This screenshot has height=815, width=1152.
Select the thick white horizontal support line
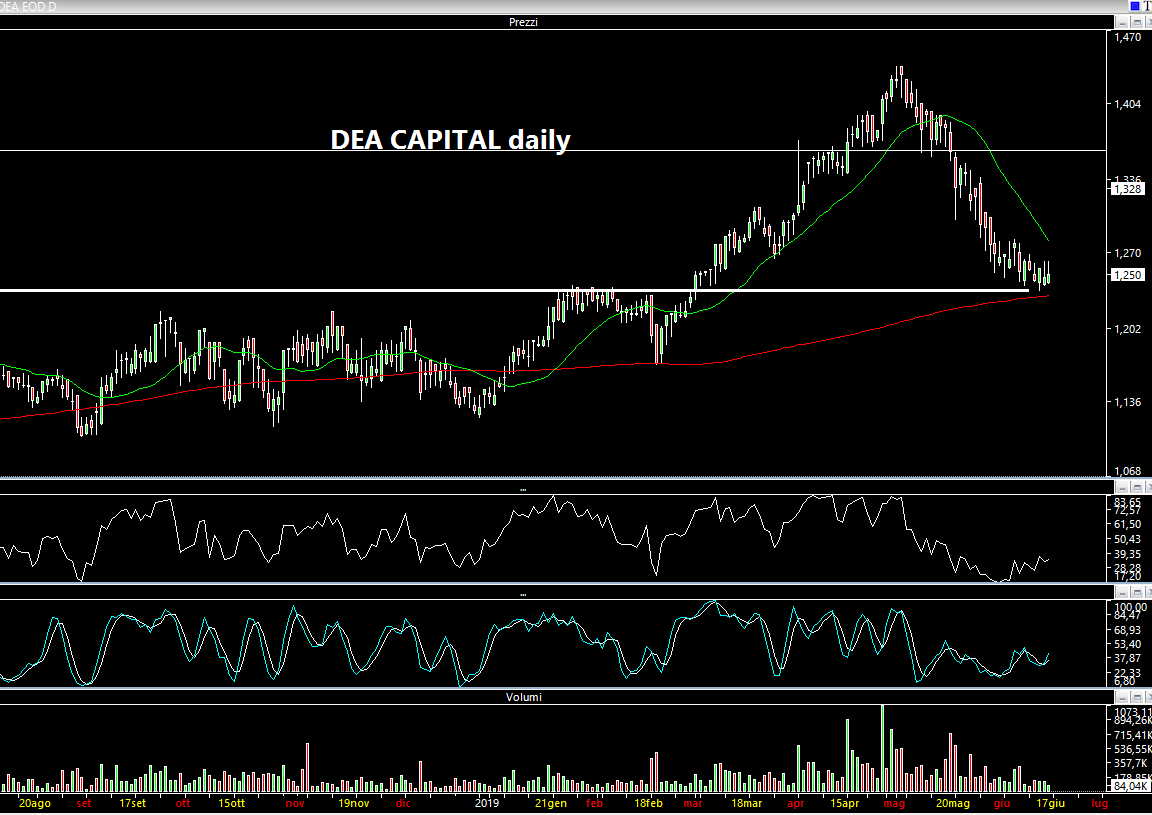point(514,290)
